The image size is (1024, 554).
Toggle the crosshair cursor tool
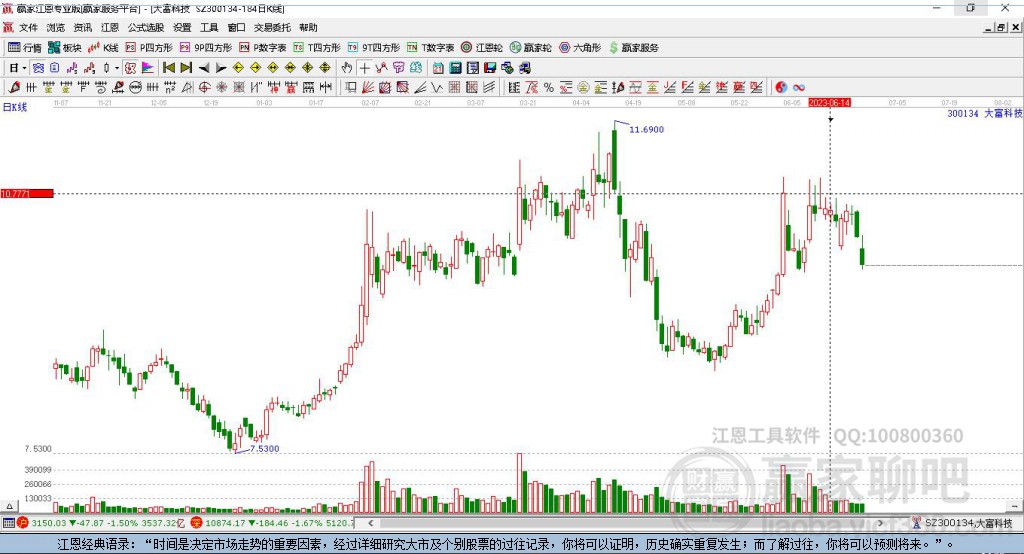(x=364, y=67)
